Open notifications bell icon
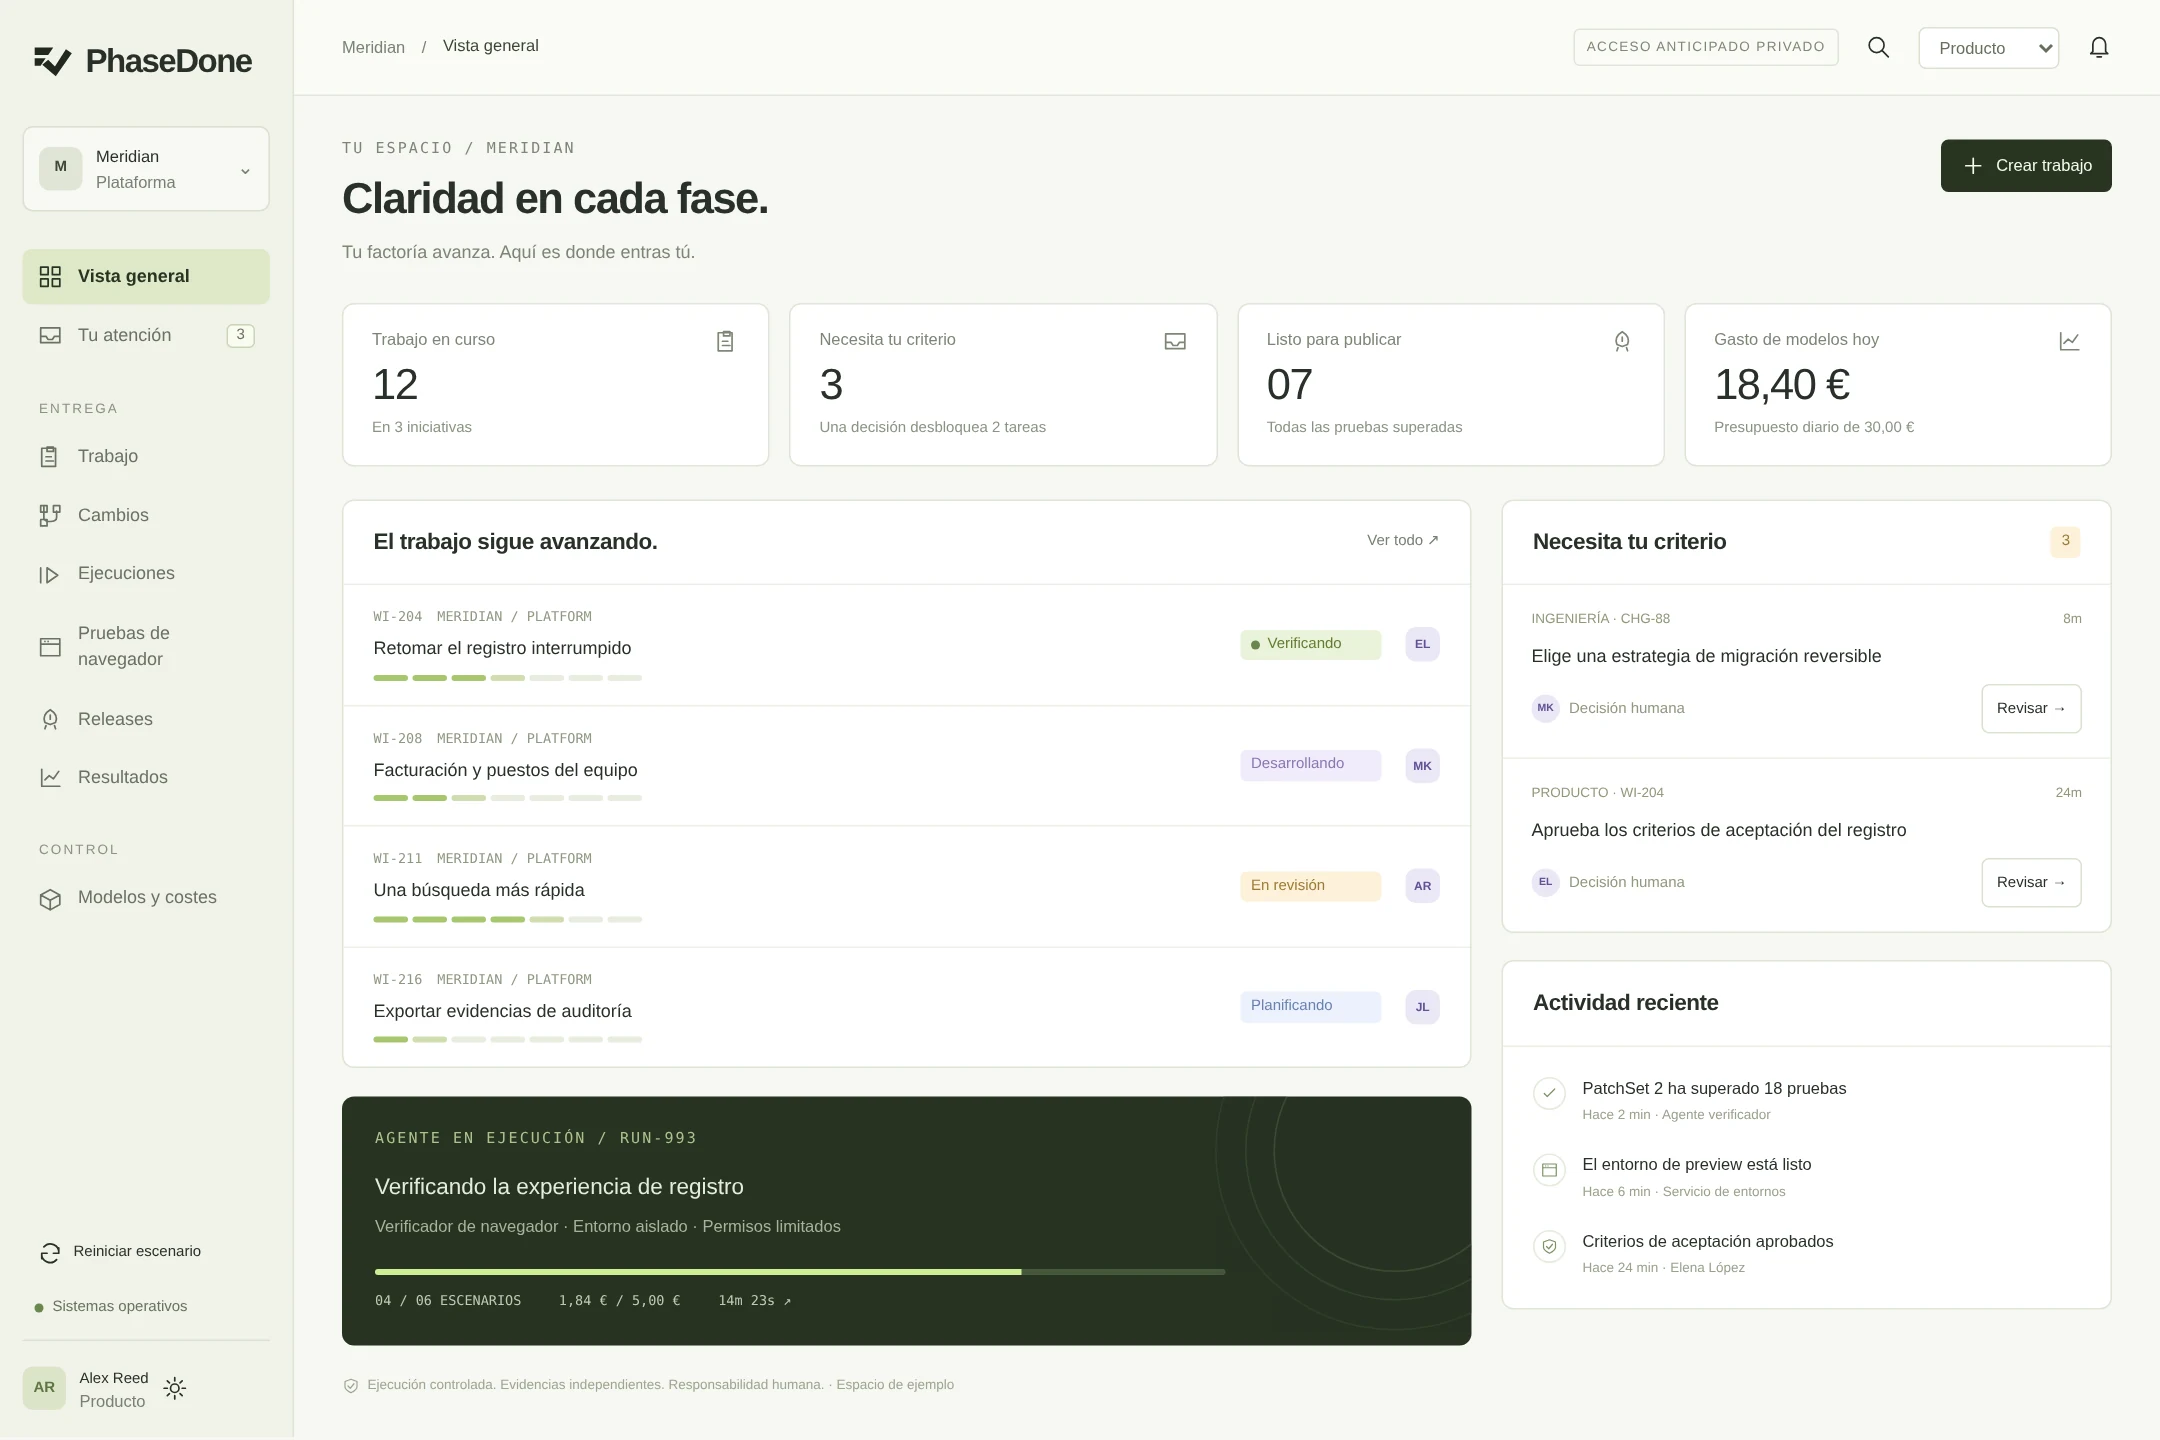 (2099, 48)
